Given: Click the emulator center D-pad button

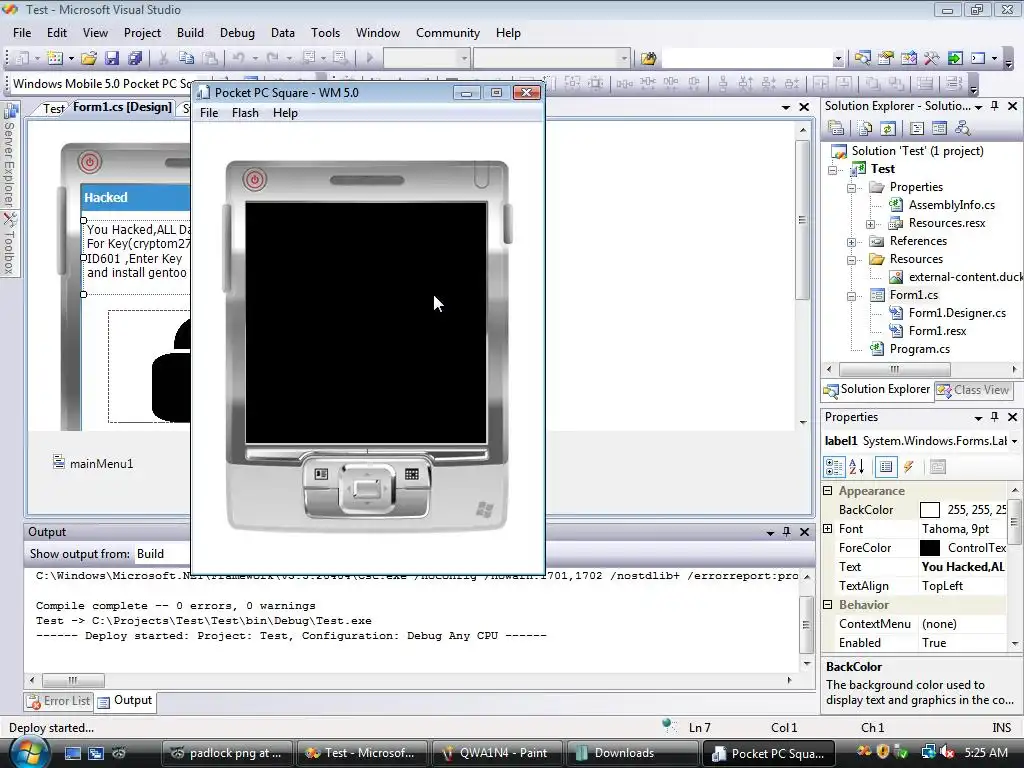Looking at the screenshot, I should point(366,488).
